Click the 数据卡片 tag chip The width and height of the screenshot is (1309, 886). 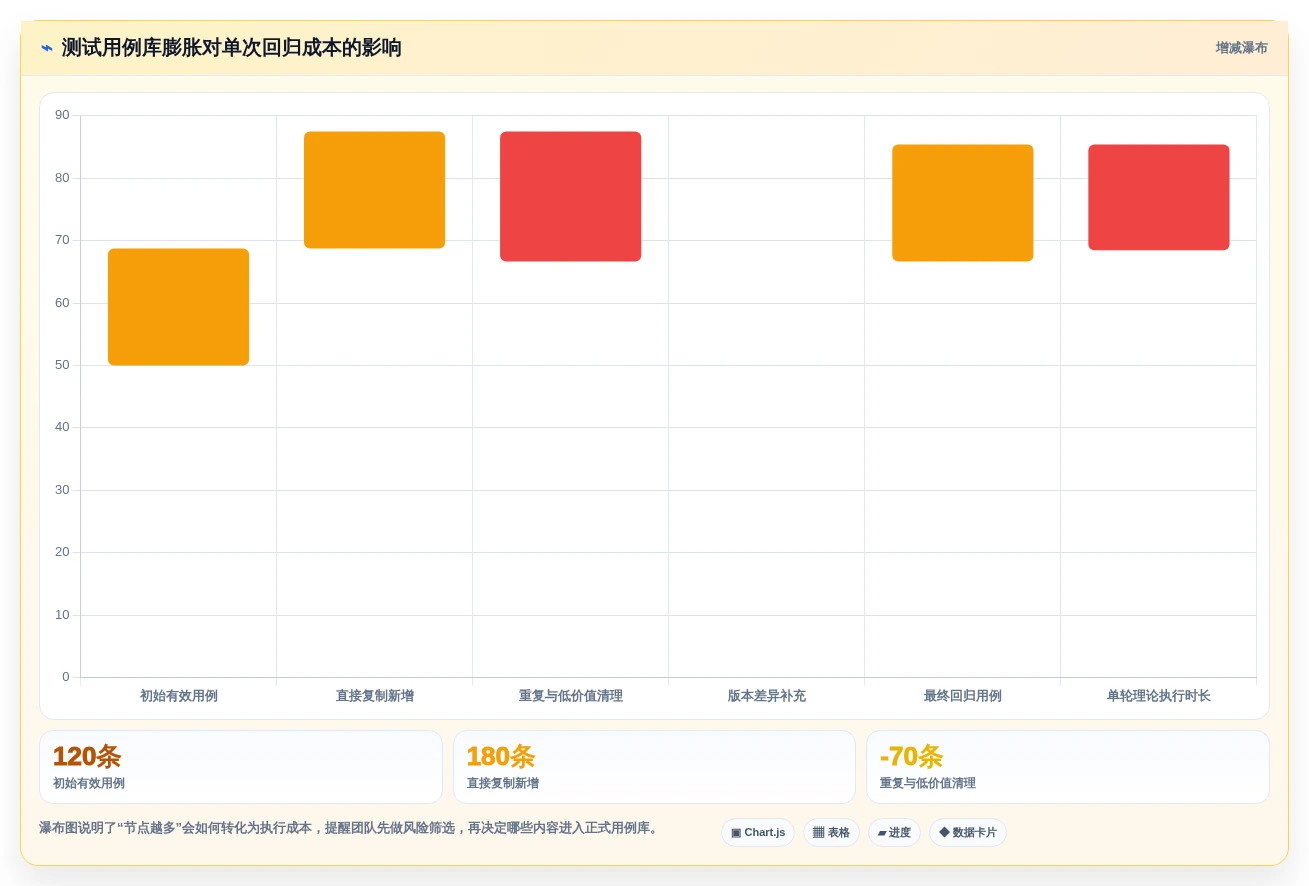[x=968, y=832]
